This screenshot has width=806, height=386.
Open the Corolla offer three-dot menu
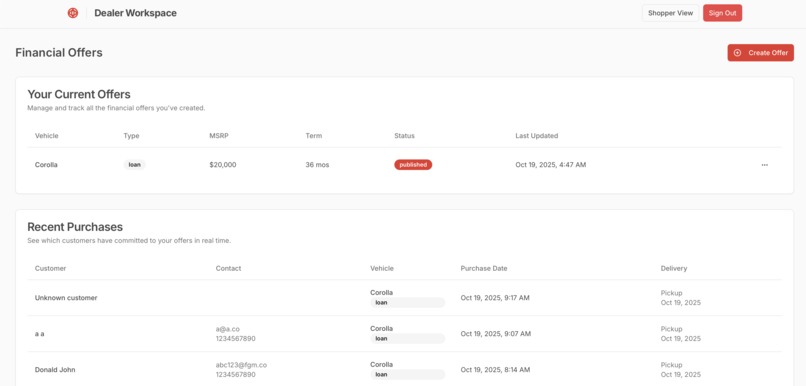[x=764, y=165]
